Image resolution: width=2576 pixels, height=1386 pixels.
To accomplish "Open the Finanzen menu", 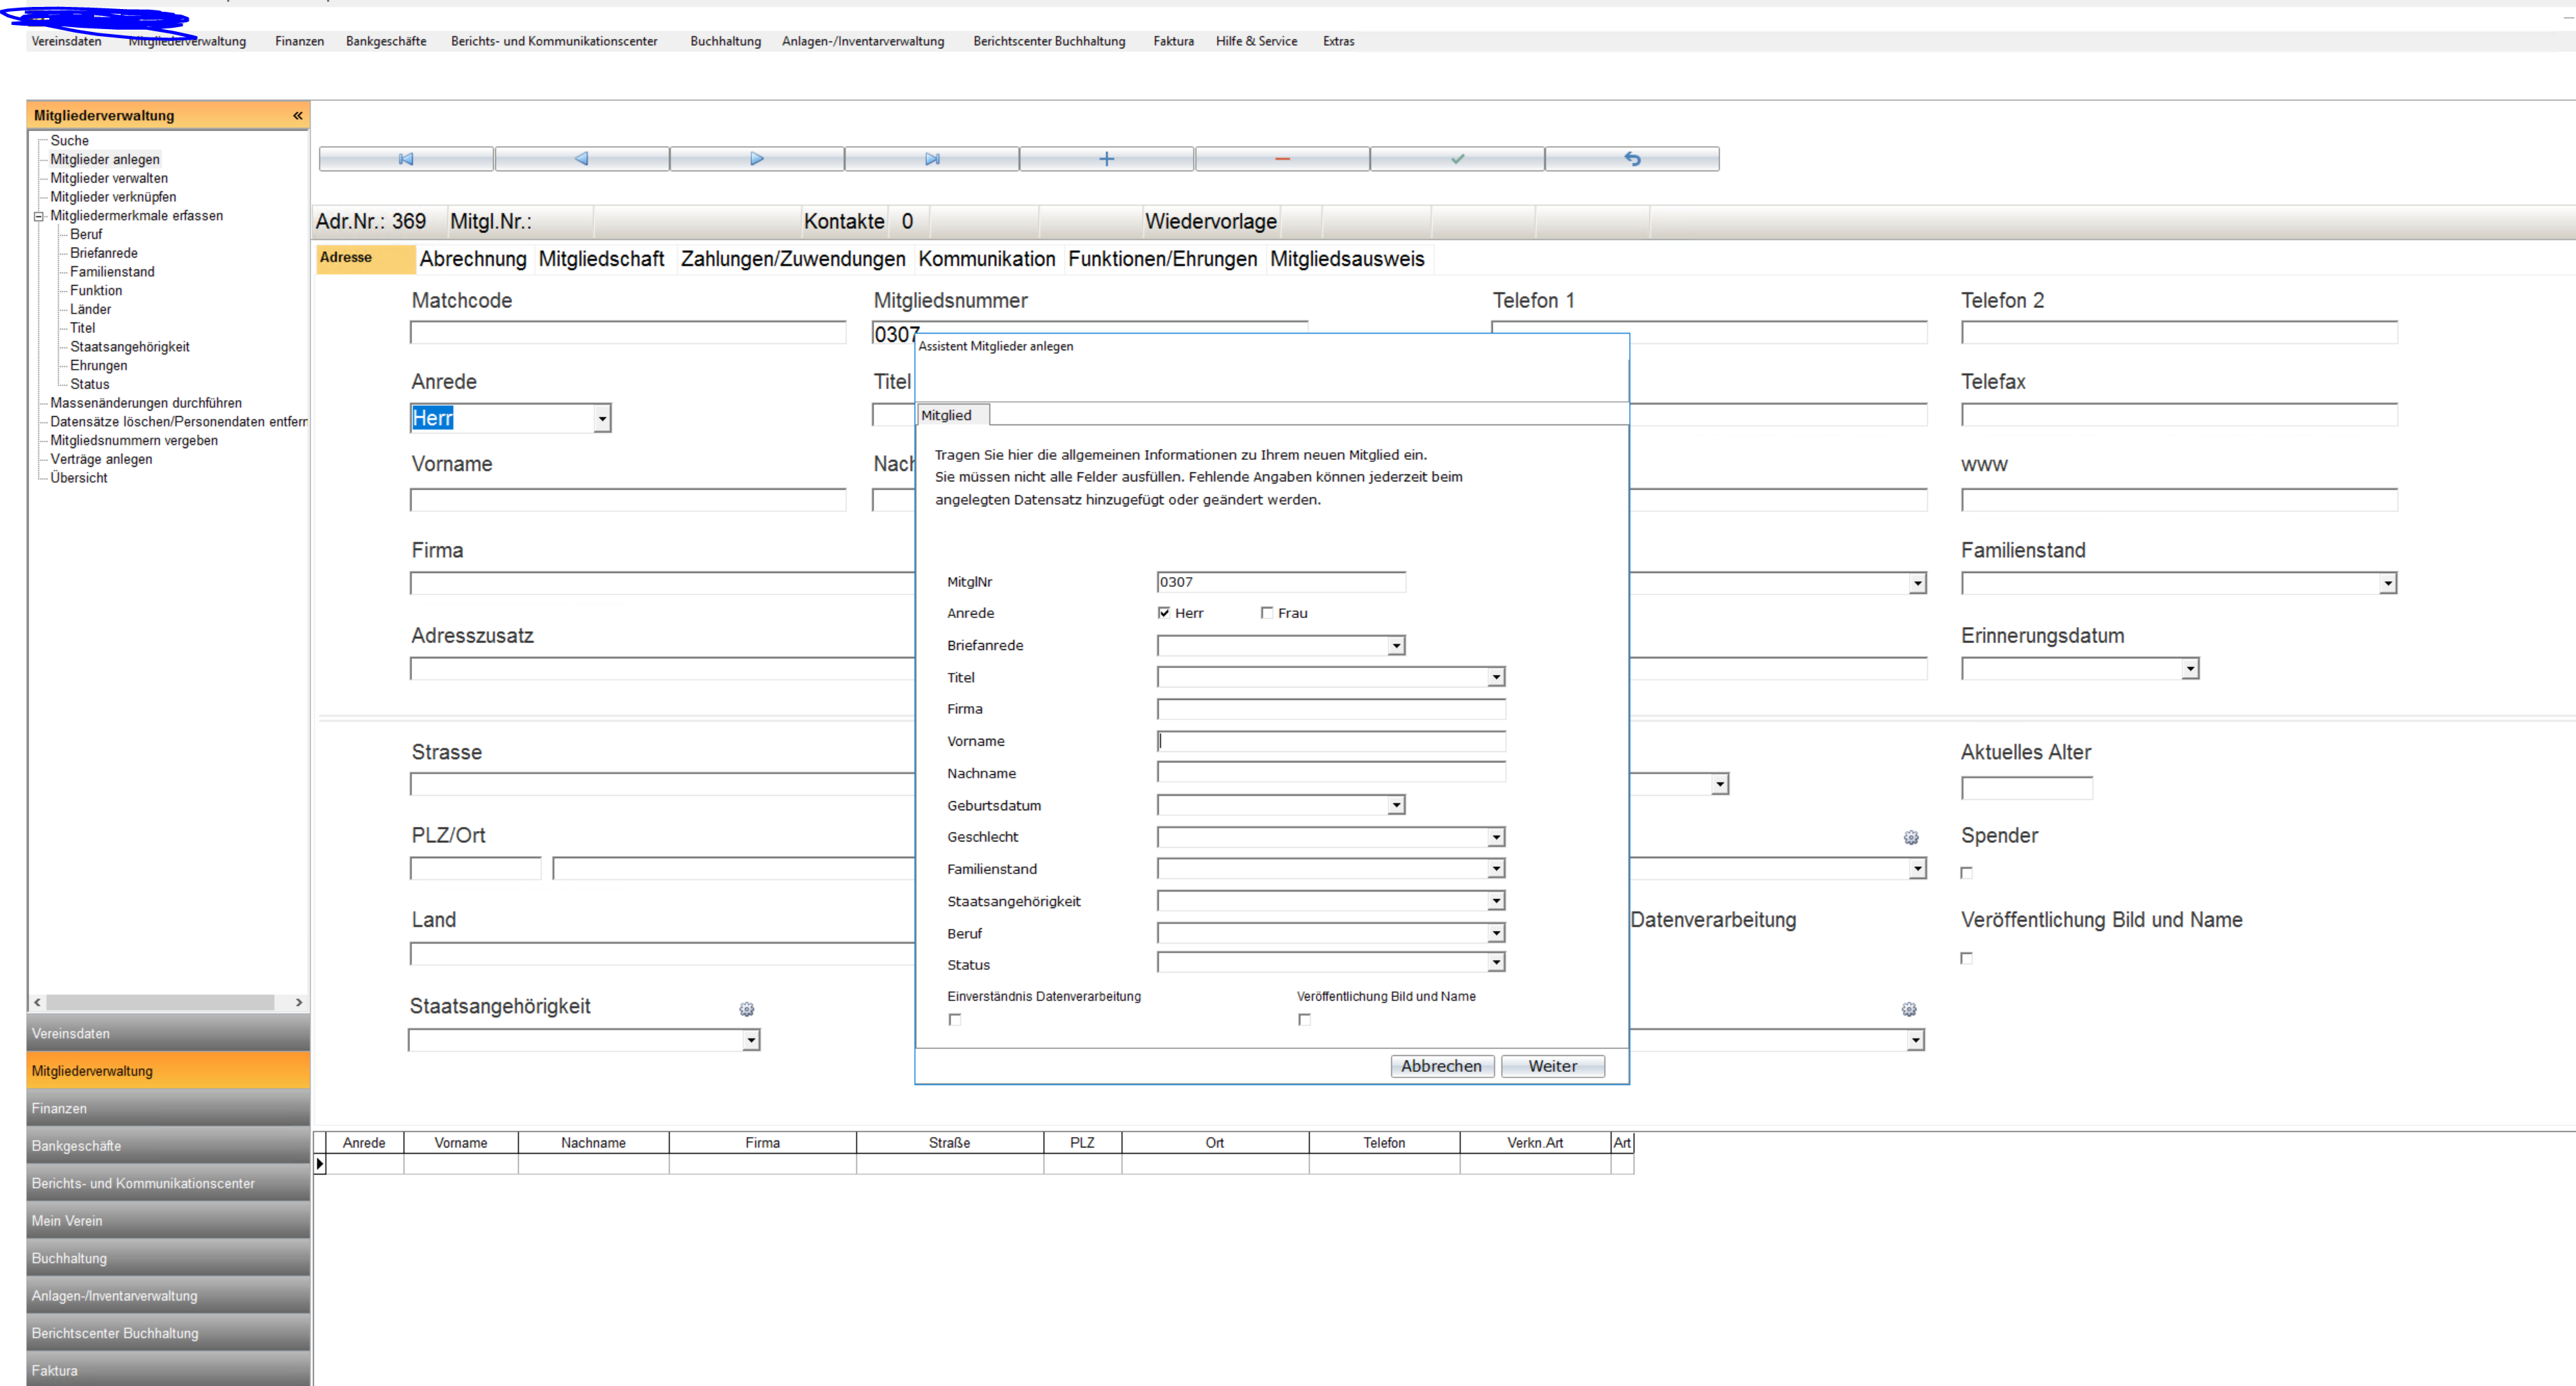I will [x=299, y=41].
